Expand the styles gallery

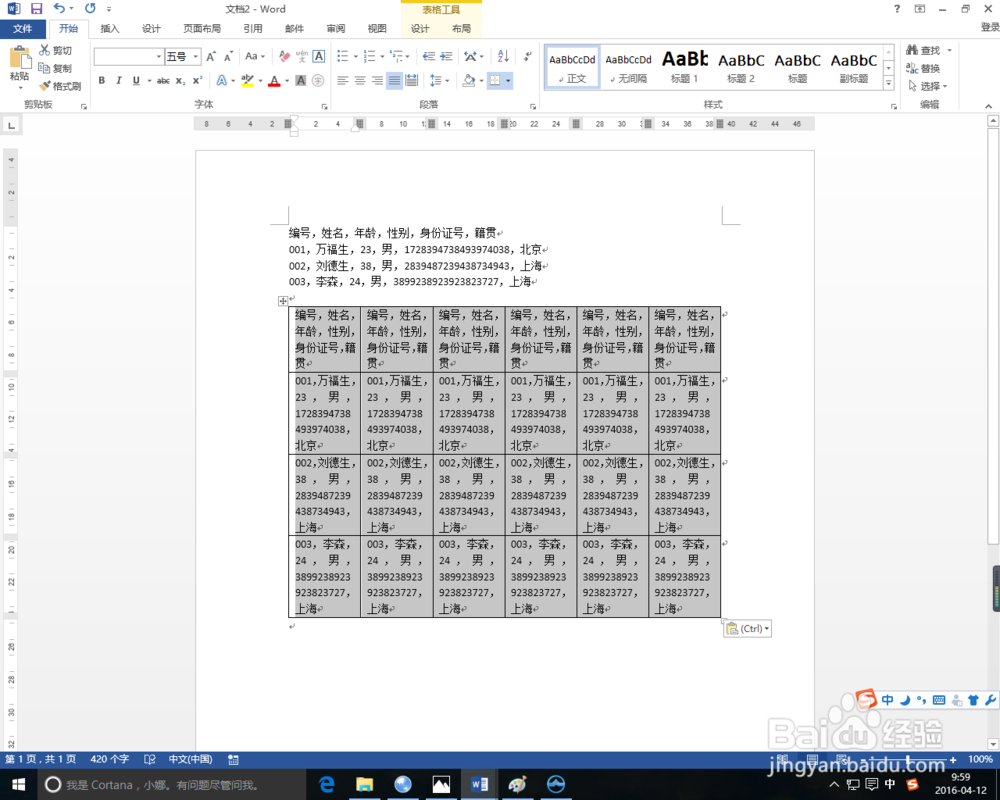point(888,83)
